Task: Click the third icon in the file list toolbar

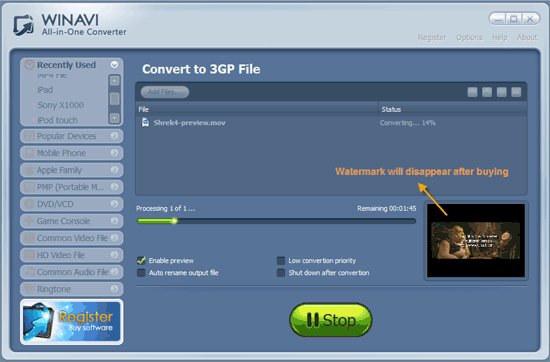Action: click(x=502, y=92)
